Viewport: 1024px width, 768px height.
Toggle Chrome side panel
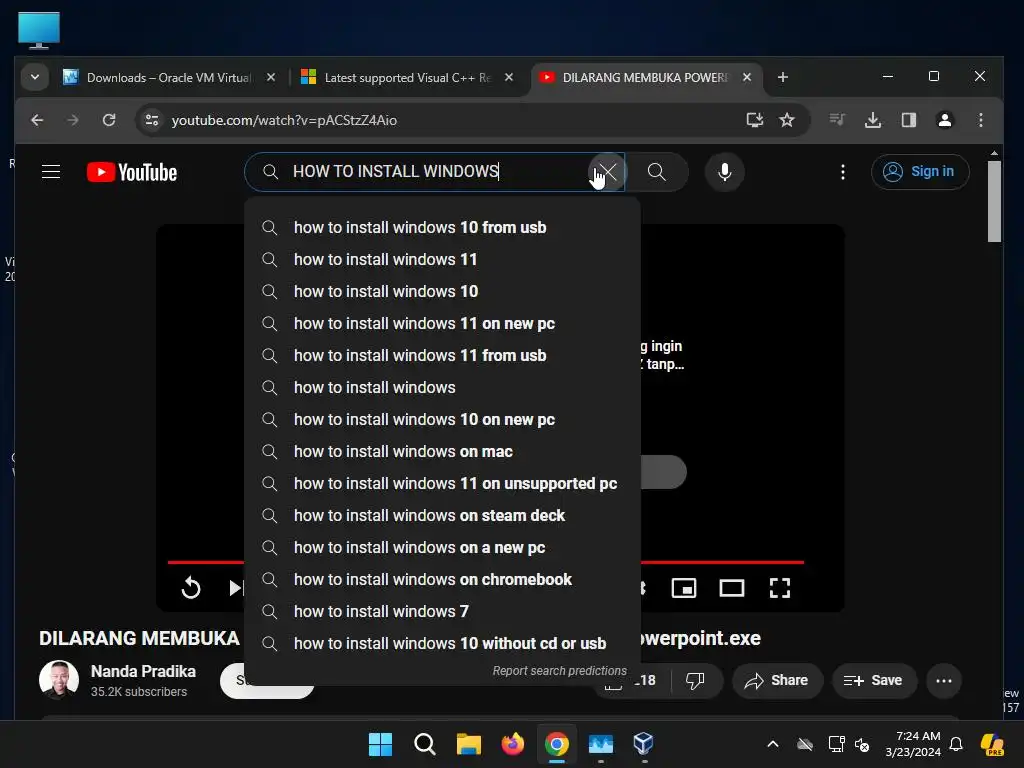(x=908, y=120)
